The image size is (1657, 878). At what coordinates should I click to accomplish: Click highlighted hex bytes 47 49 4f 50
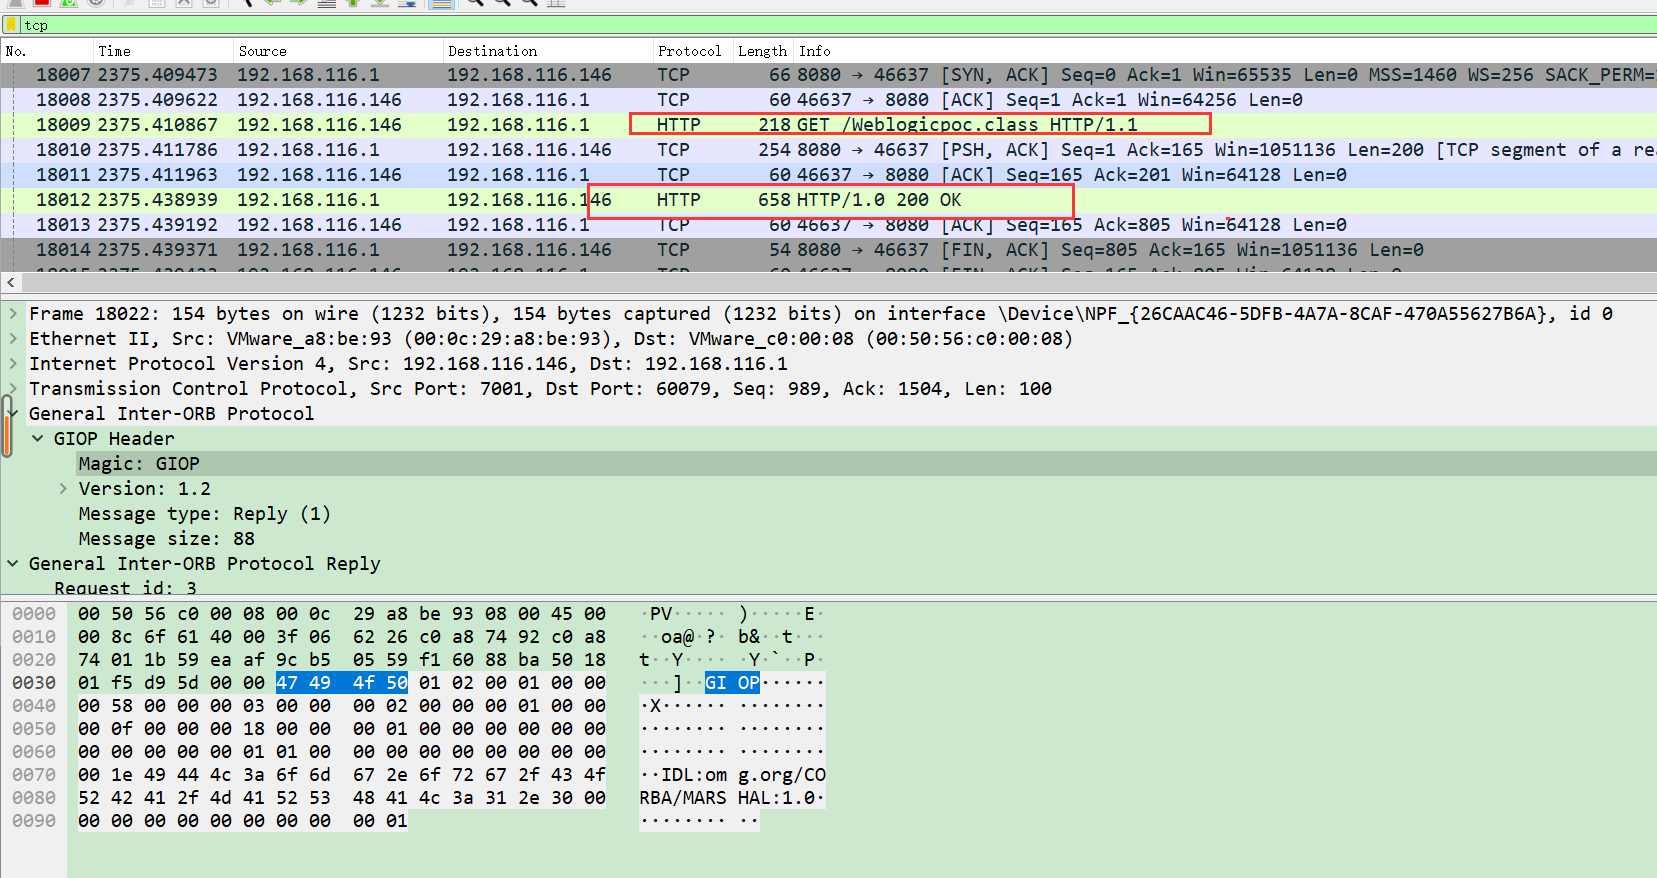[x=342, y=683]
